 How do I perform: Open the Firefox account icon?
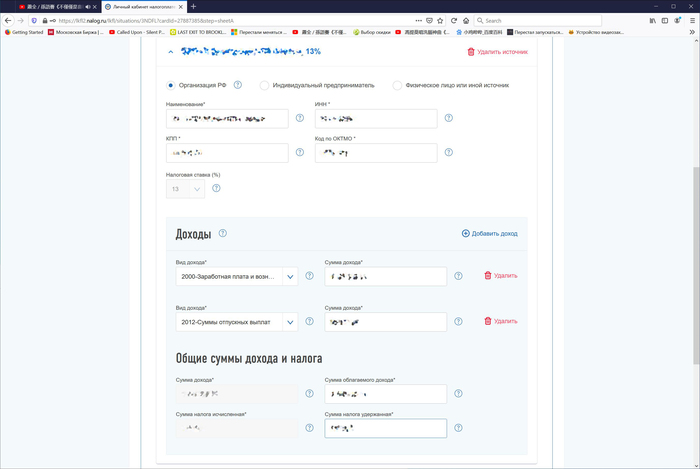coord(677,21)
